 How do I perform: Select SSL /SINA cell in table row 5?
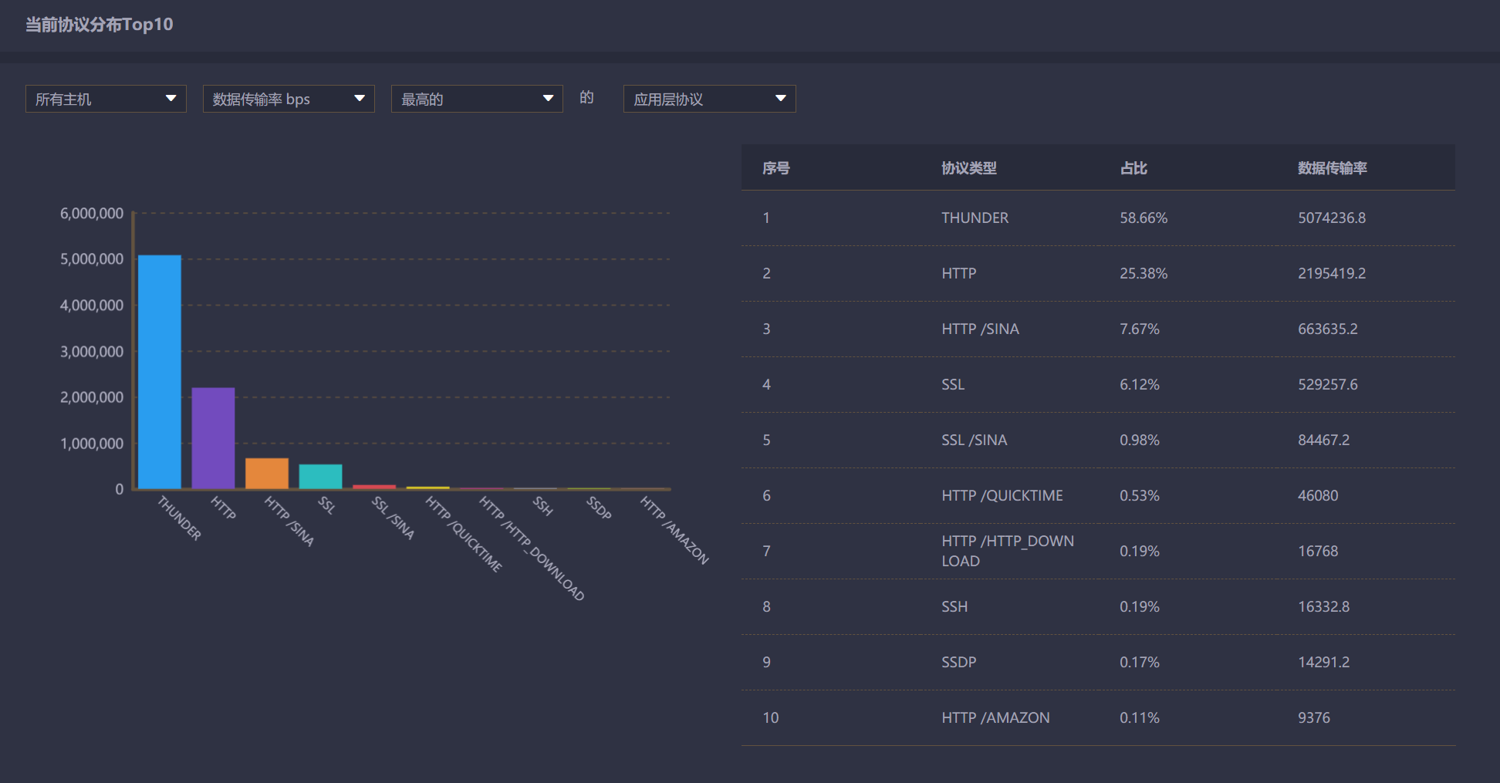tap(974, 440)
